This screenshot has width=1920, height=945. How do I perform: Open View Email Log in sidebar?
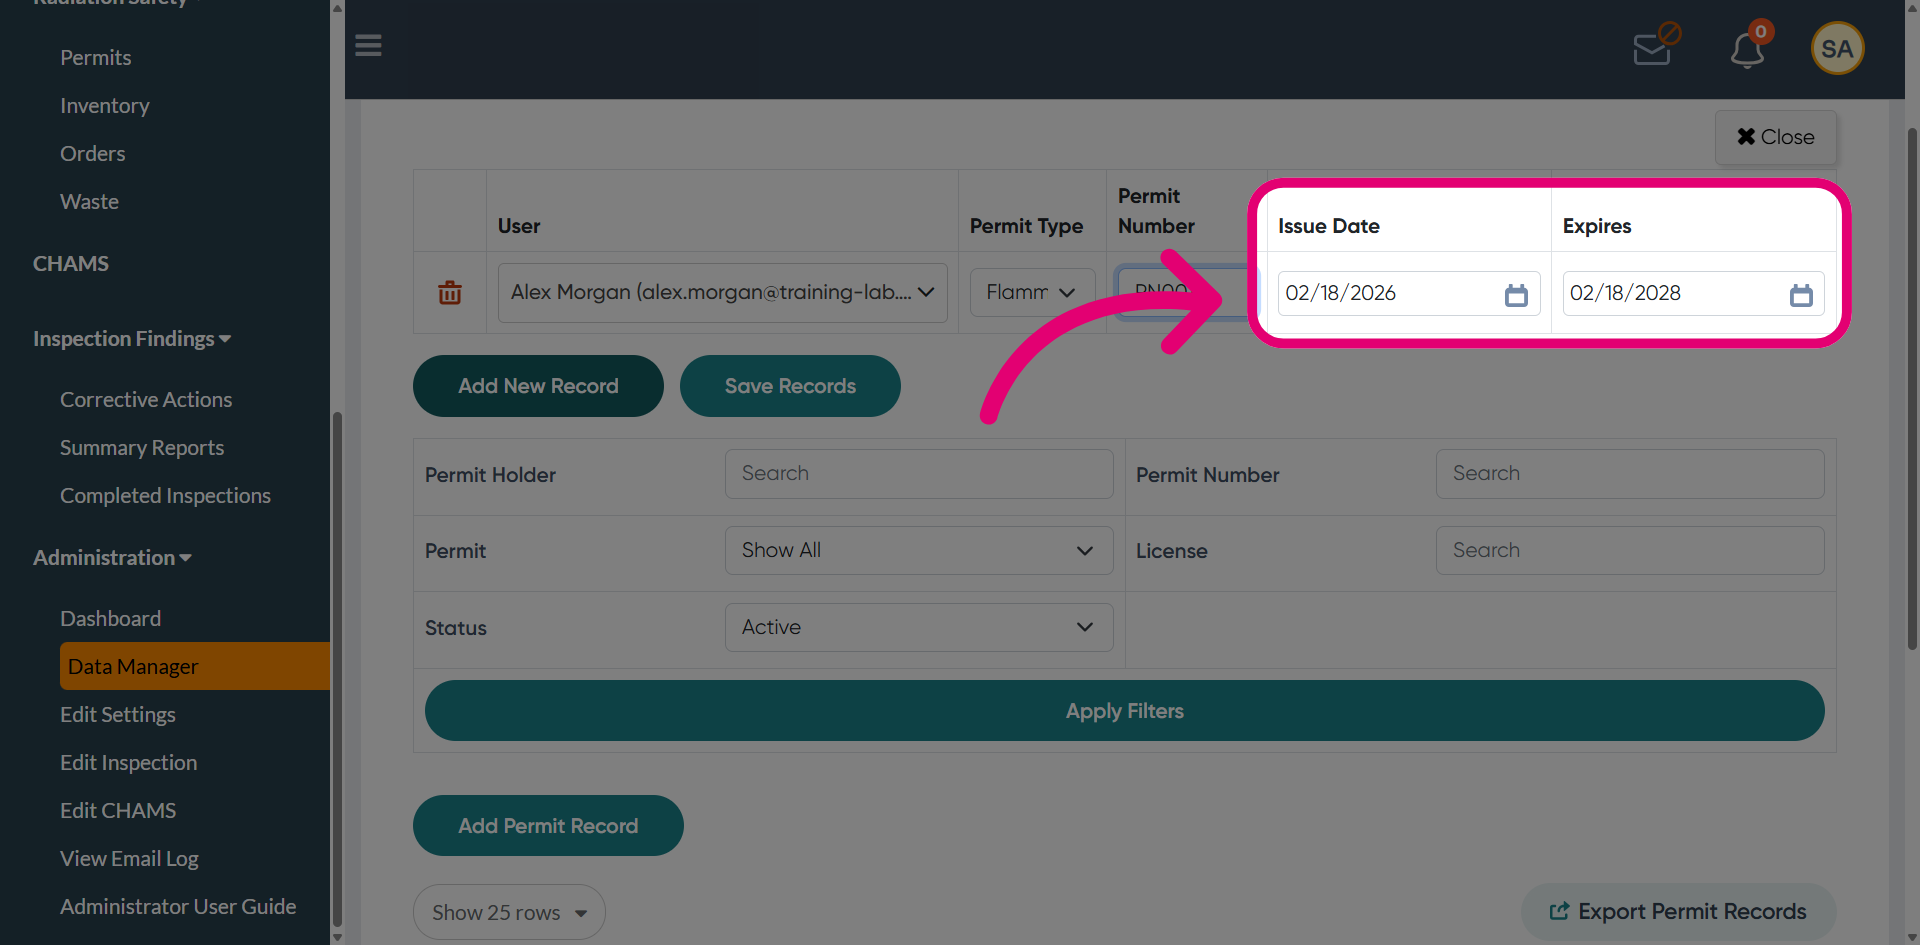point(130,859)
